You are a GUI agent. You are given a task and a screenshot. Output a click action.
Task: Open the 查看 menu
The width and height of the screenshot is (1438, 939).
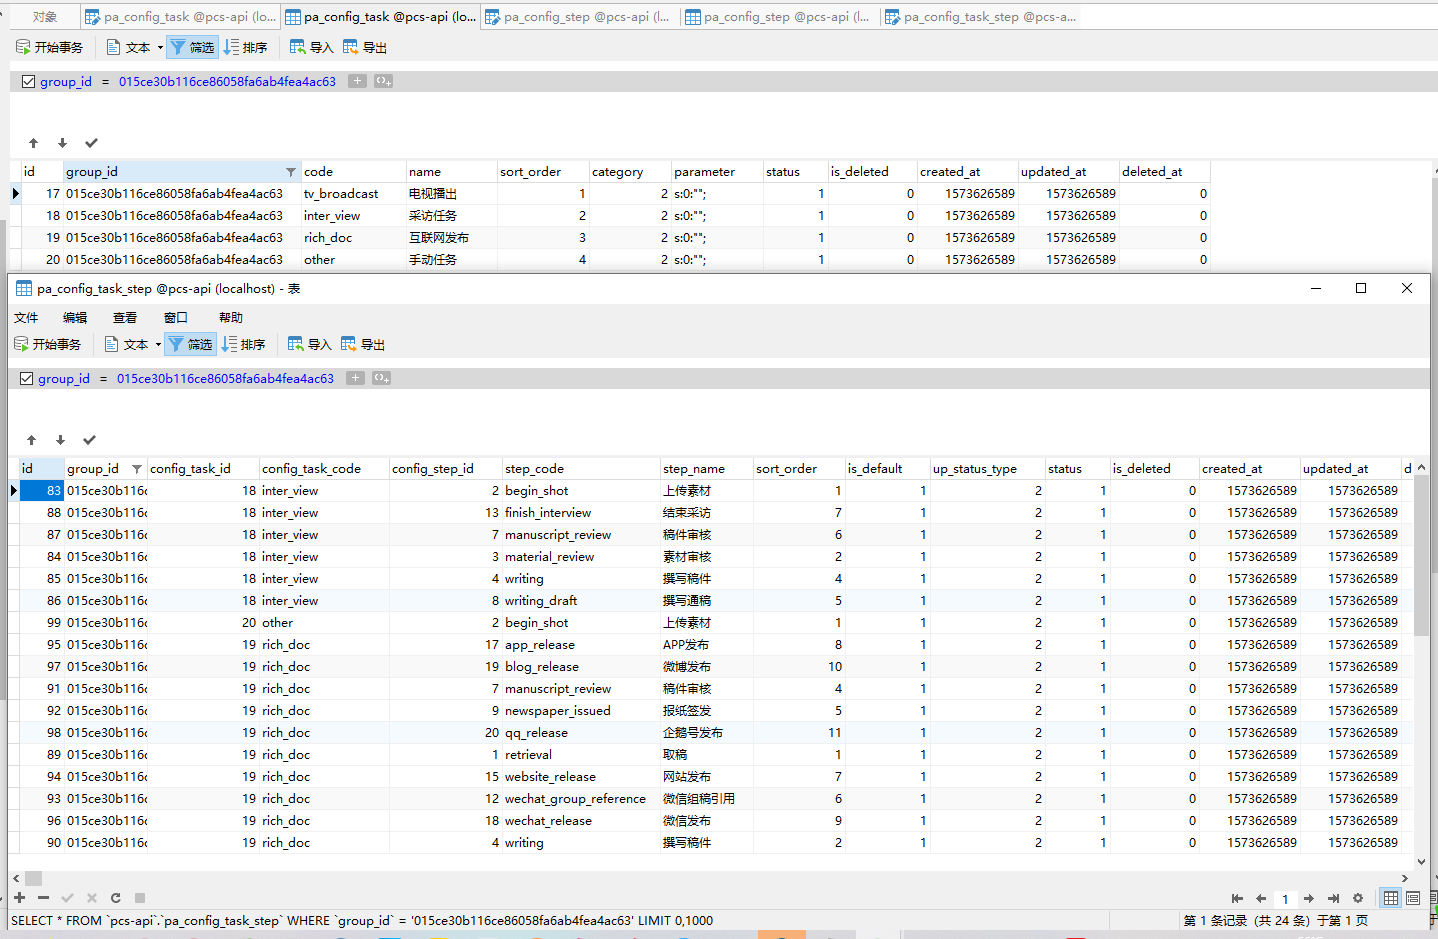pos(125,318)
